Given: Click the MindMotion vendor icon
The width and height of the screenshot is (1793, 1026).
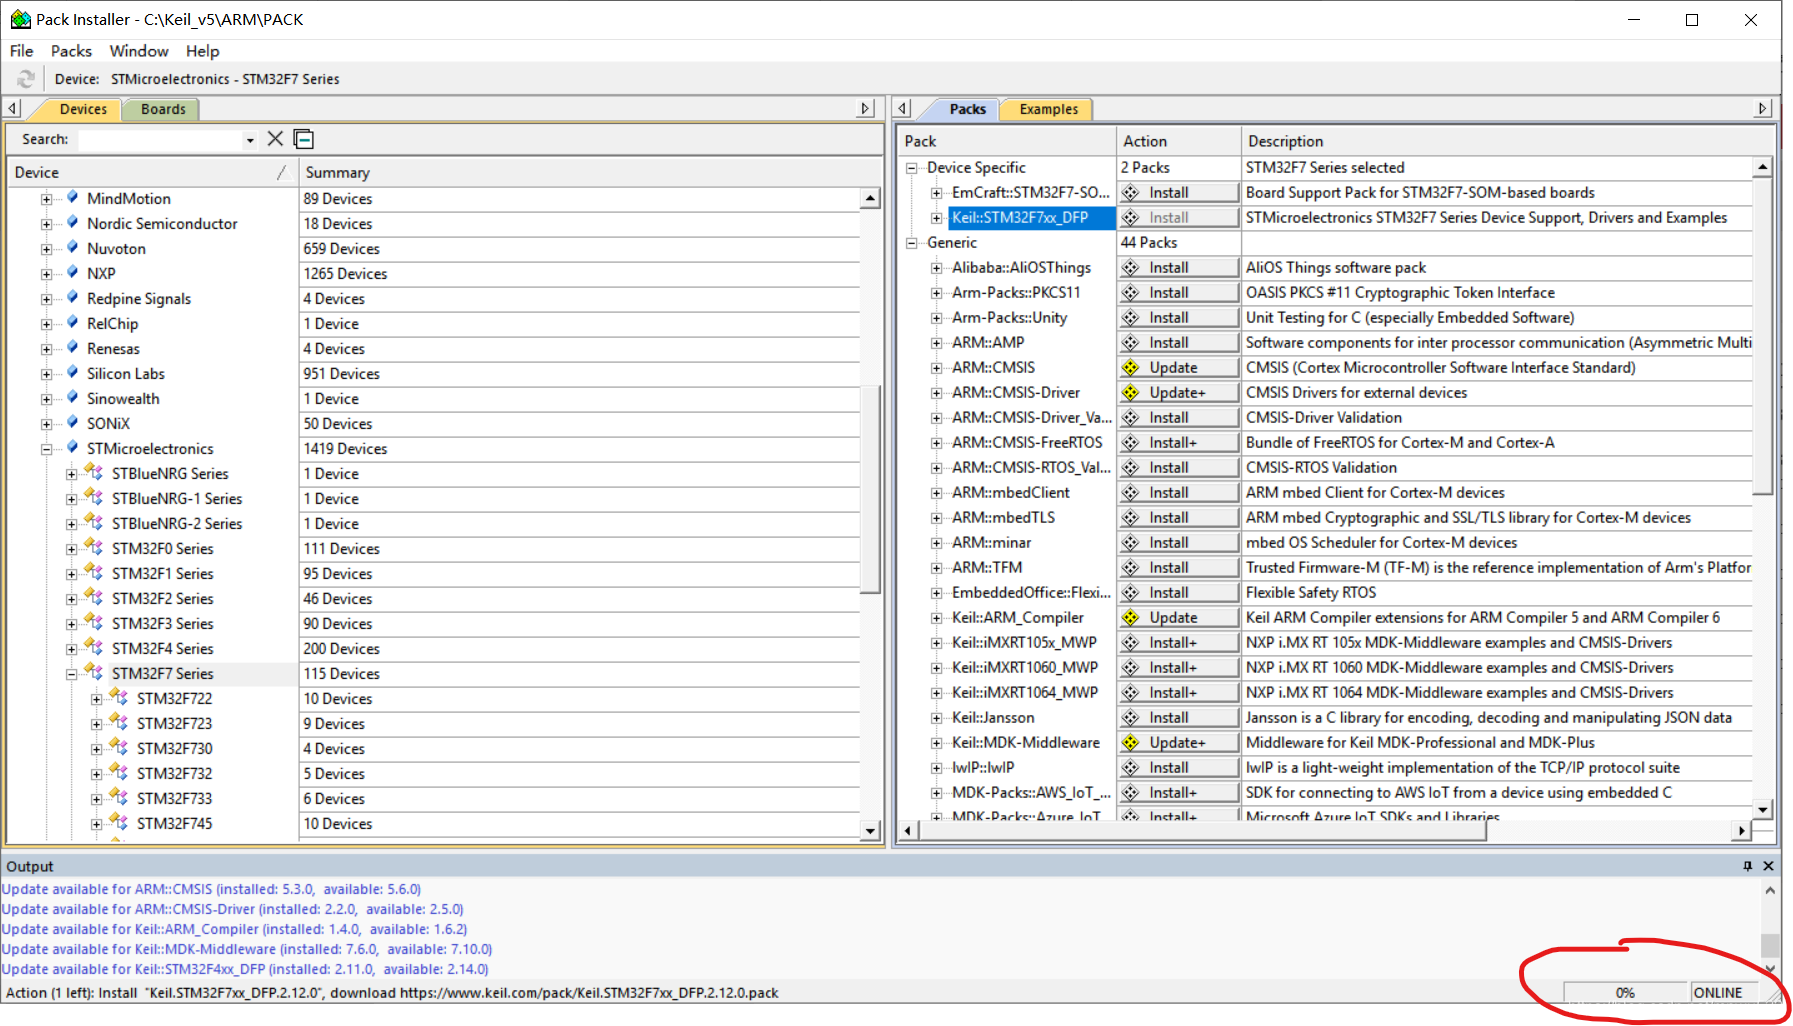Looking at the screenshot, I should [x=72, y=198].
